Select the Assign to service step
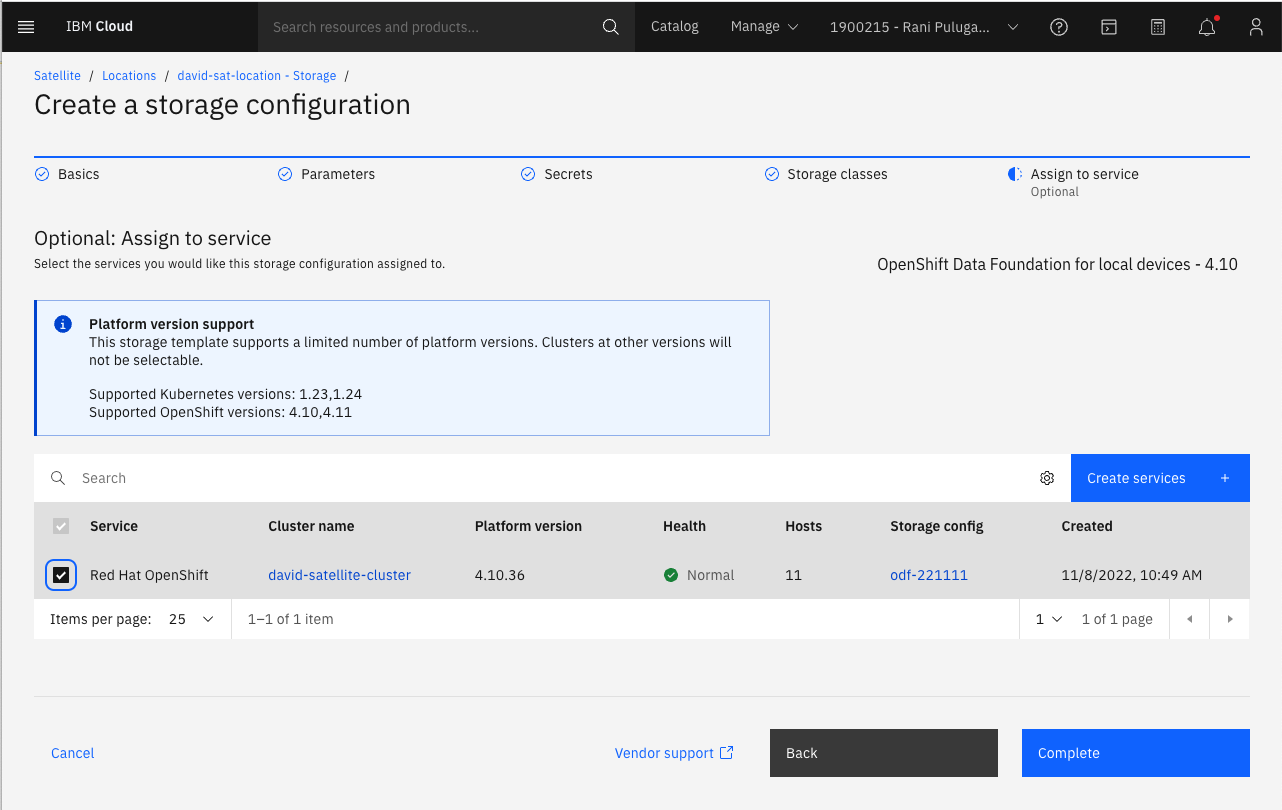This screenshot has width=1282, height=810. coord(1074,181)
